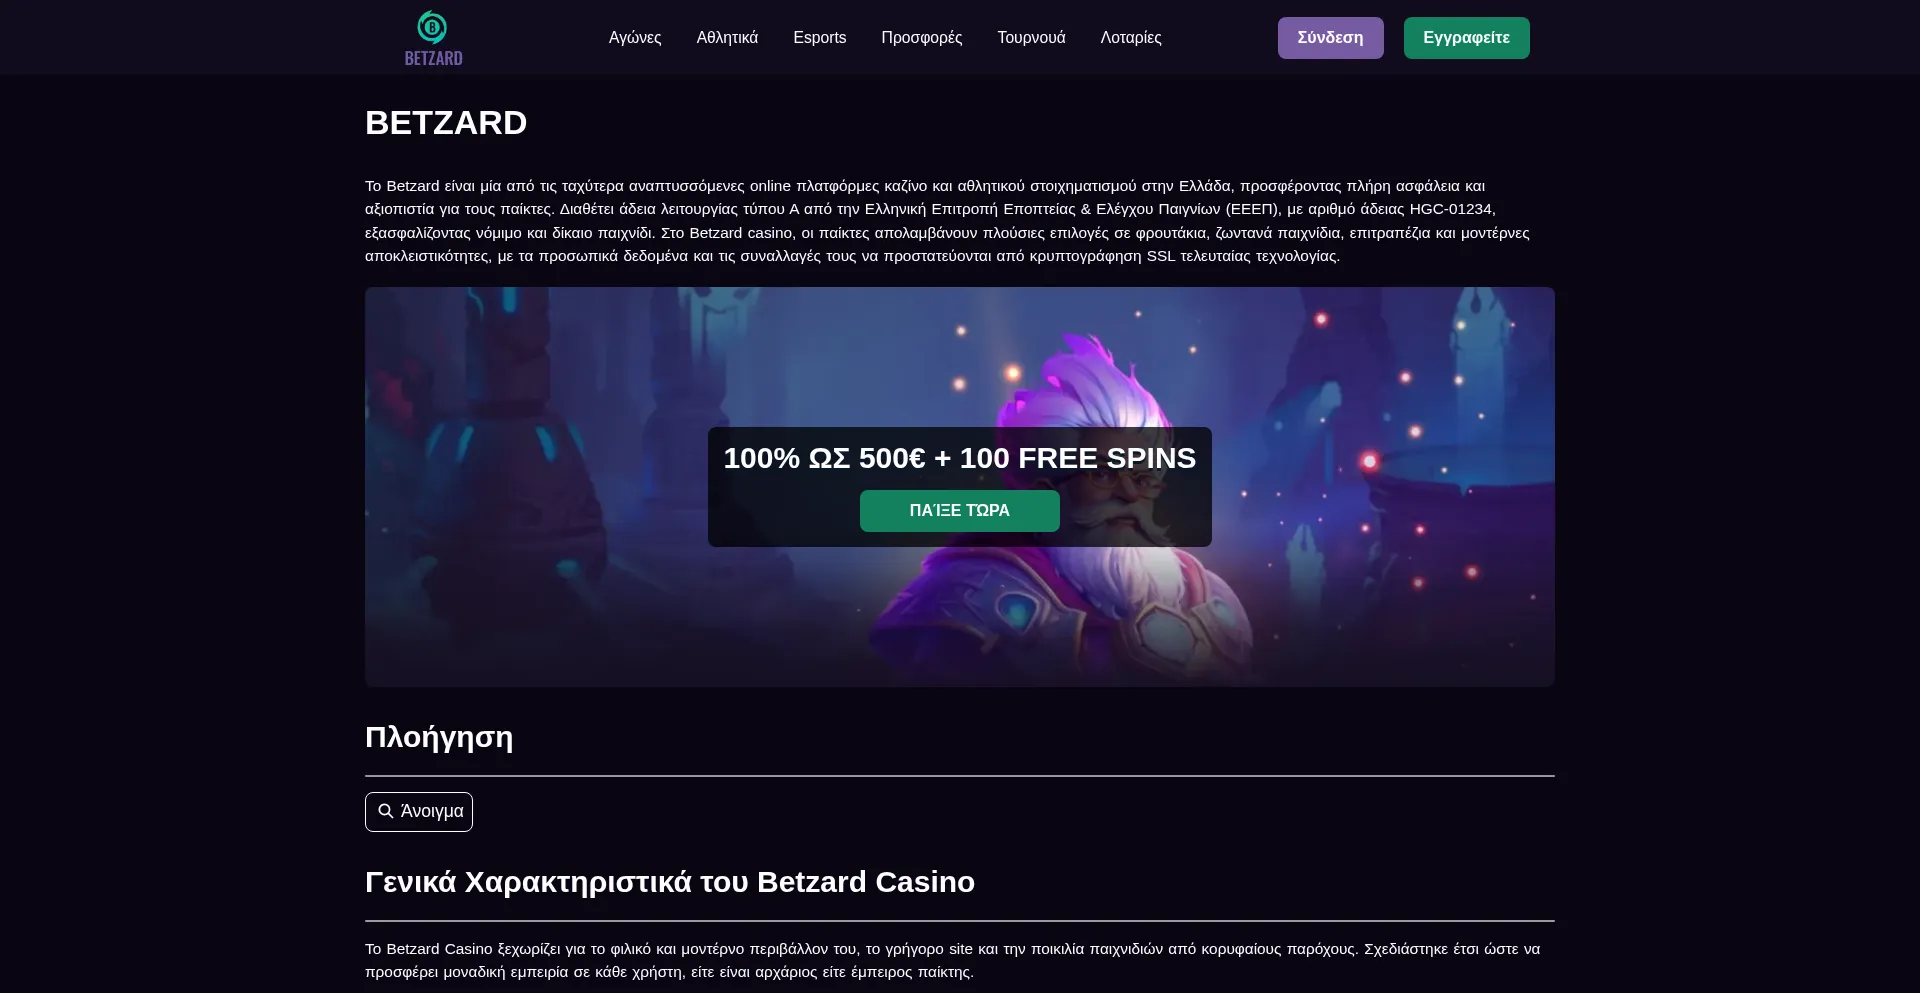Click the intro paragraph mentioning HGC-01234 license

(x=947, y=221)
